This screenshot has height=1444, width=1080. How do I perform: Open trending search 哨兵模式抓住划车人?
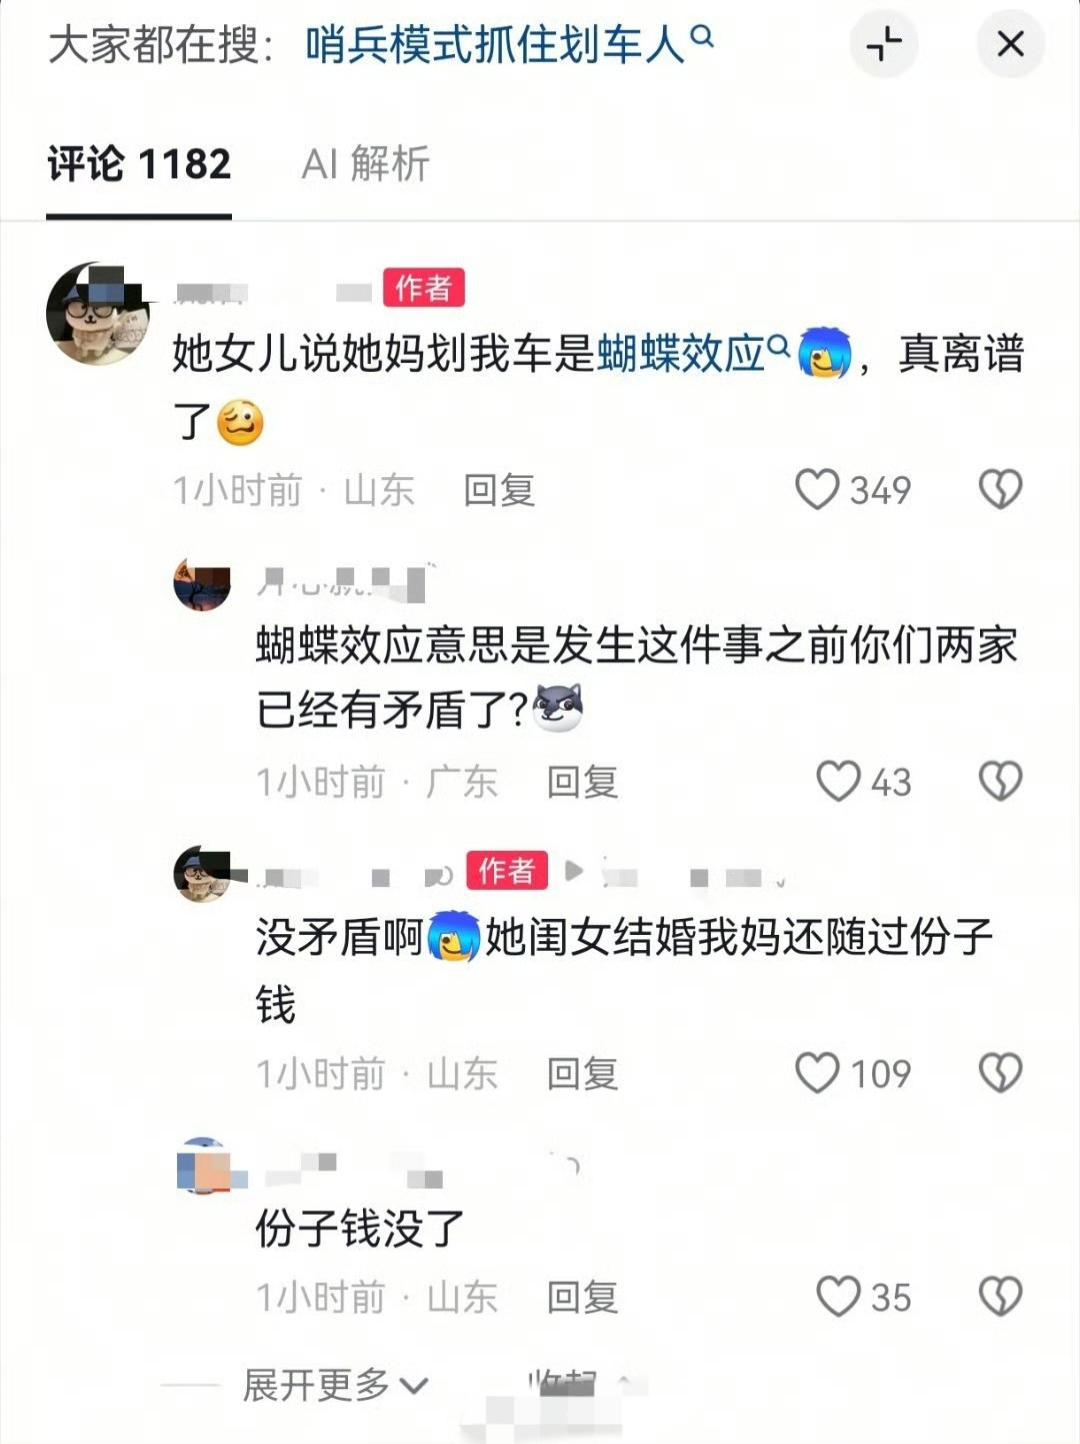509,45
